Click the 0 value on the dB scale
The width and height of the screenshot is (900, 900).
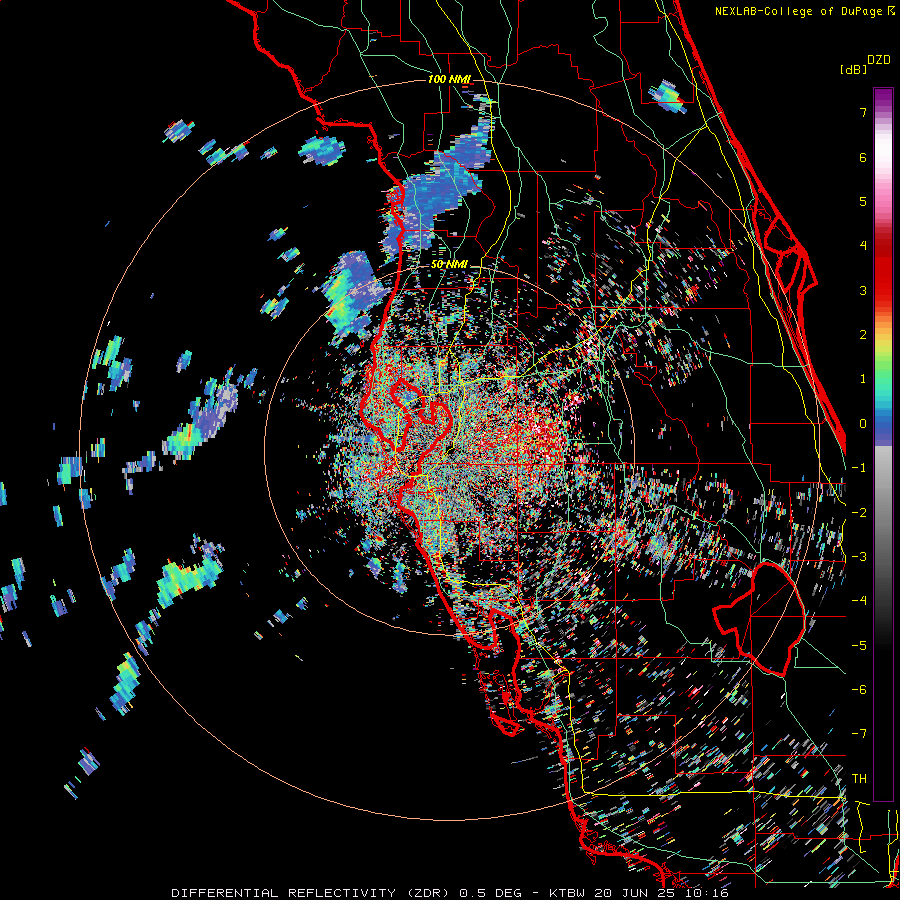pyautogui.click(x=863, y=424)
